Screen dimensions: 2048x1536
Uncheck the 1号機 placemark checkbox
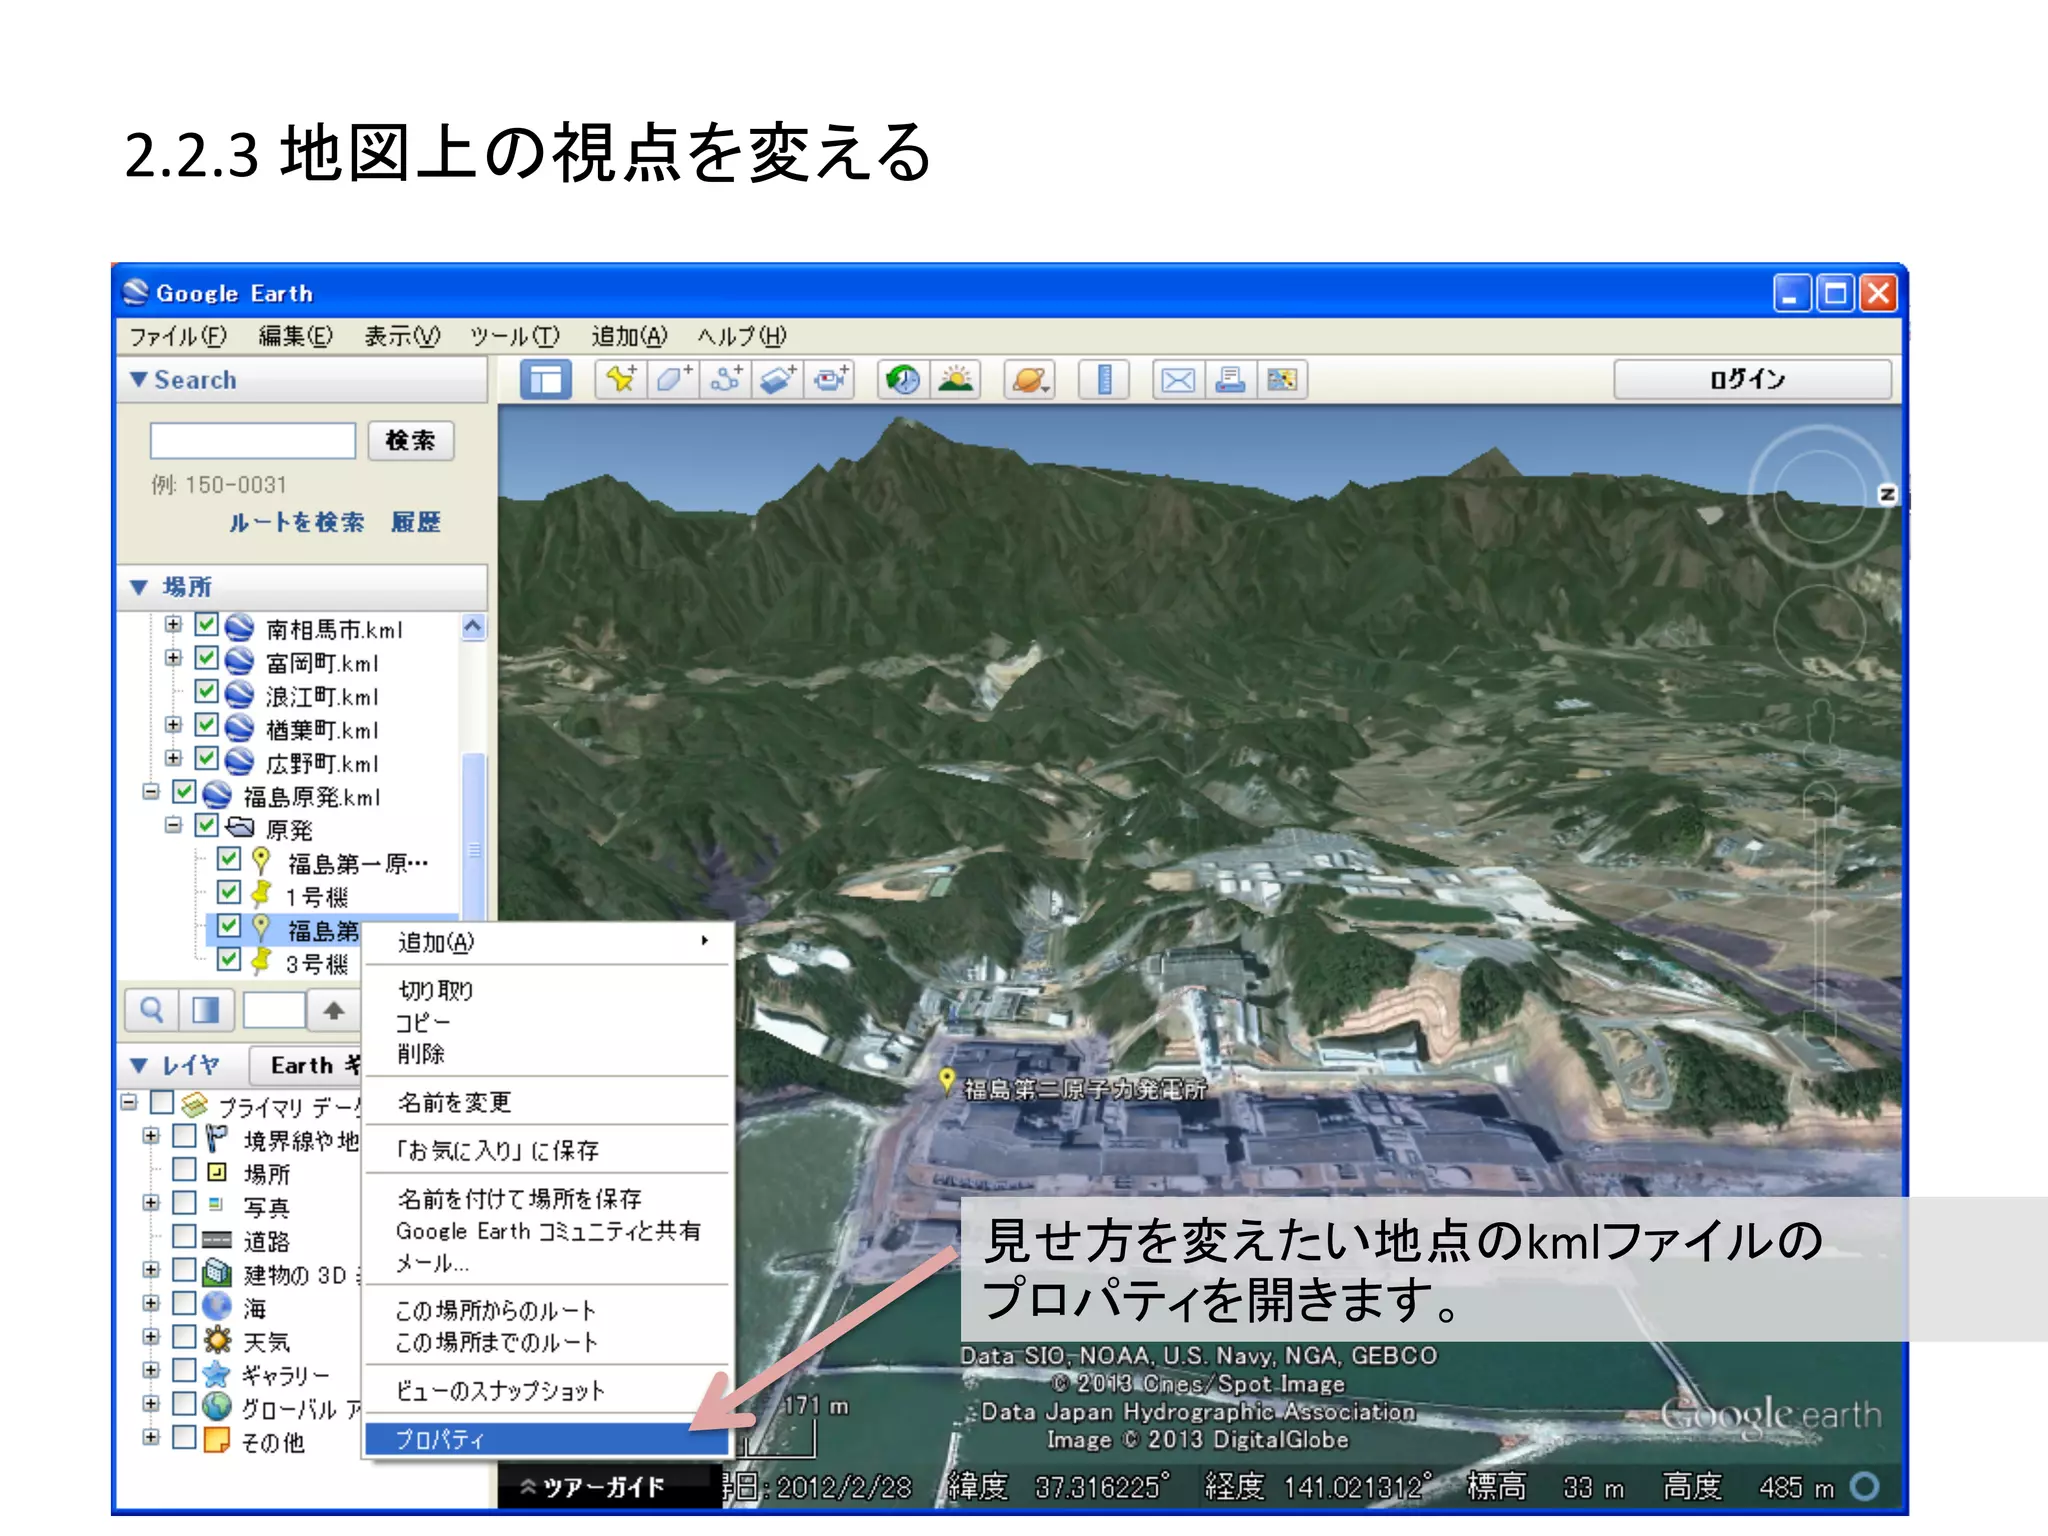point(229,892)
